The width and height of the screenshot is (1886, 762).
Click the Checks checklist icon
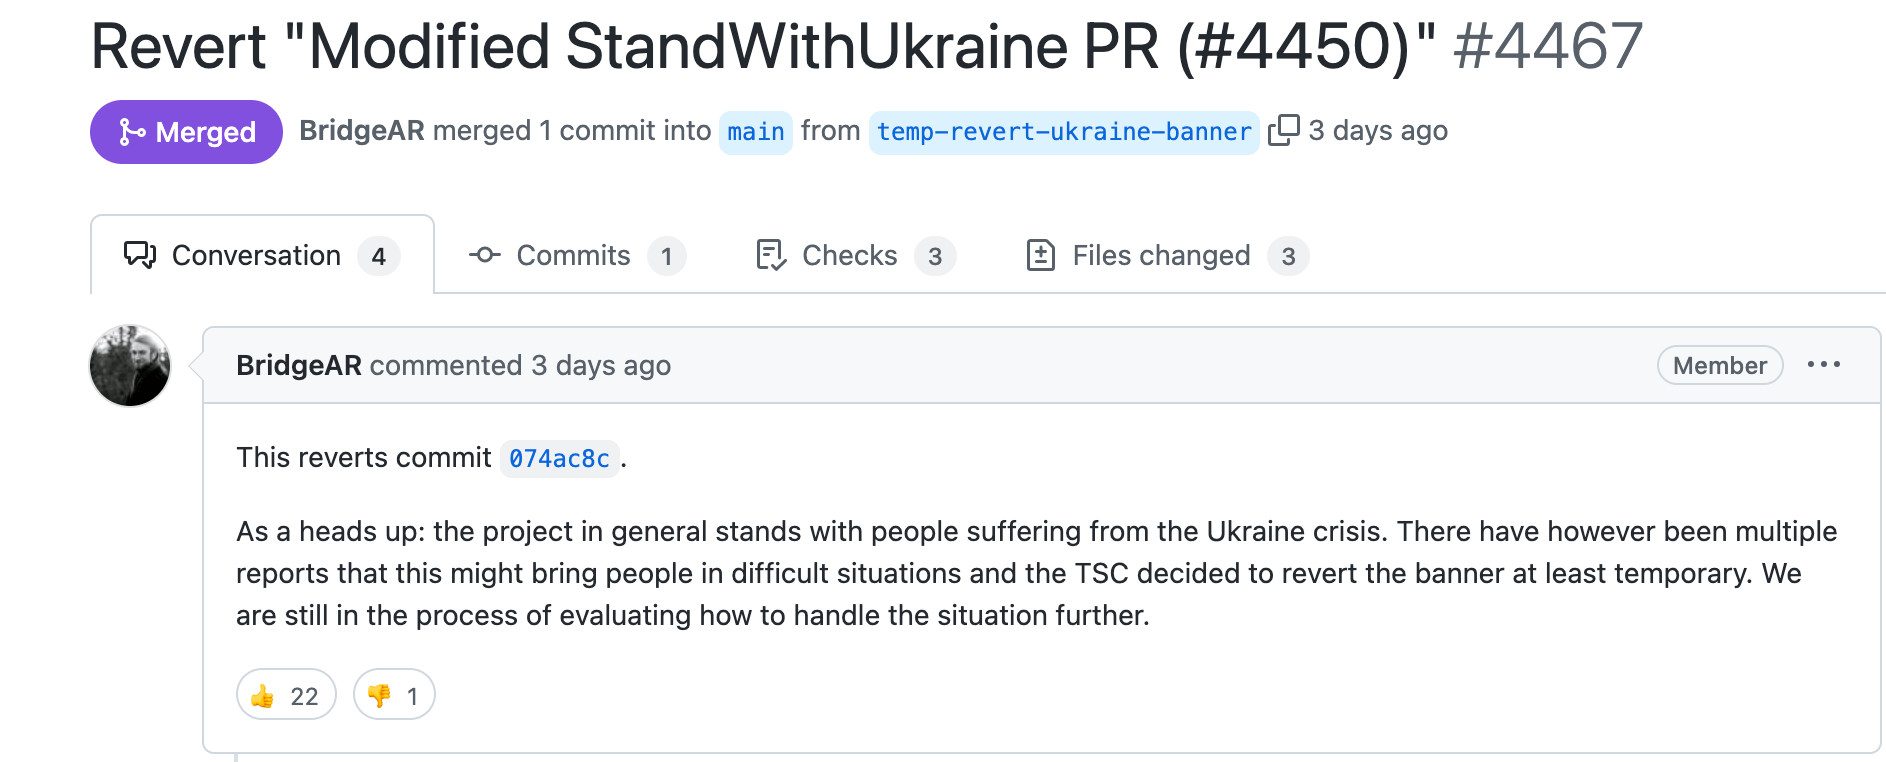(771, 256)
